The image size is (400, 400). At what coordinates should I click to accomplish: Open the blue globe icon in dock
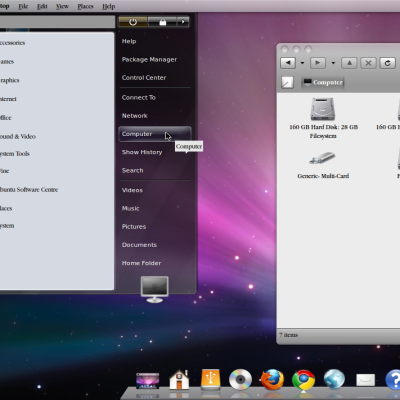coord(334,380)
